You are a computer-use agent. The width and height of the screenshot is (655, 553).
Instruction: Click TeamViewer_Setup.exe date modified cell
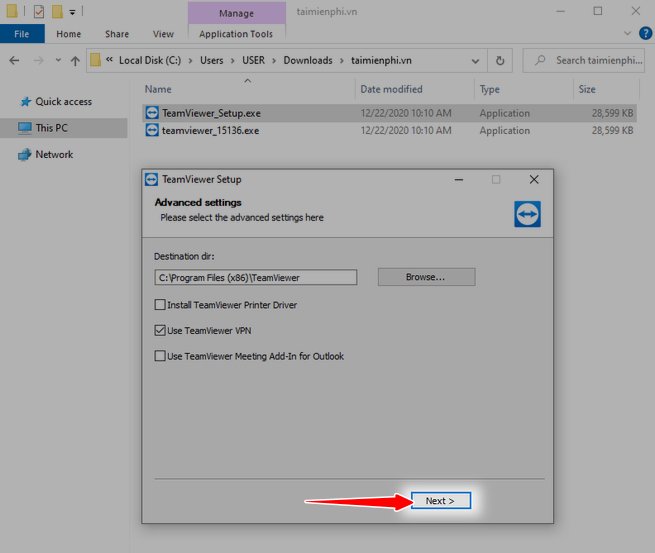click(406, 113)
